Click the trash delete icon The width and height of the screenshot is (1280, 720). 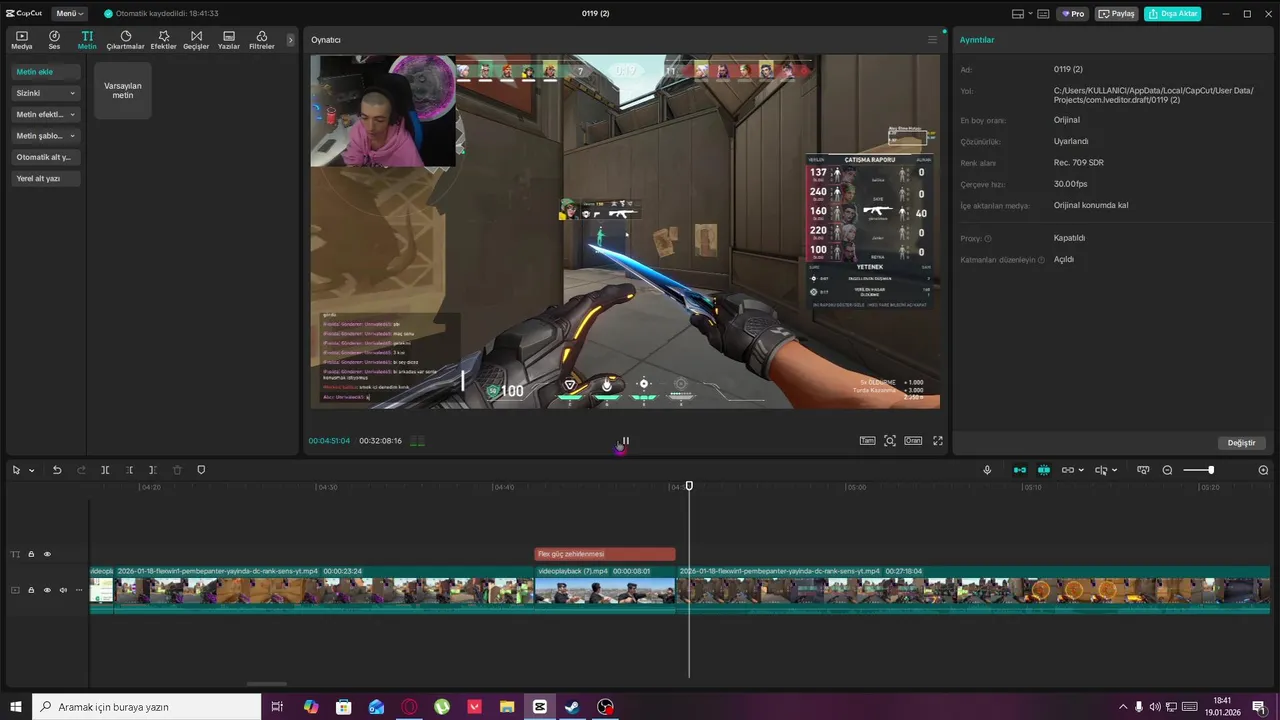tap(177, 470)
